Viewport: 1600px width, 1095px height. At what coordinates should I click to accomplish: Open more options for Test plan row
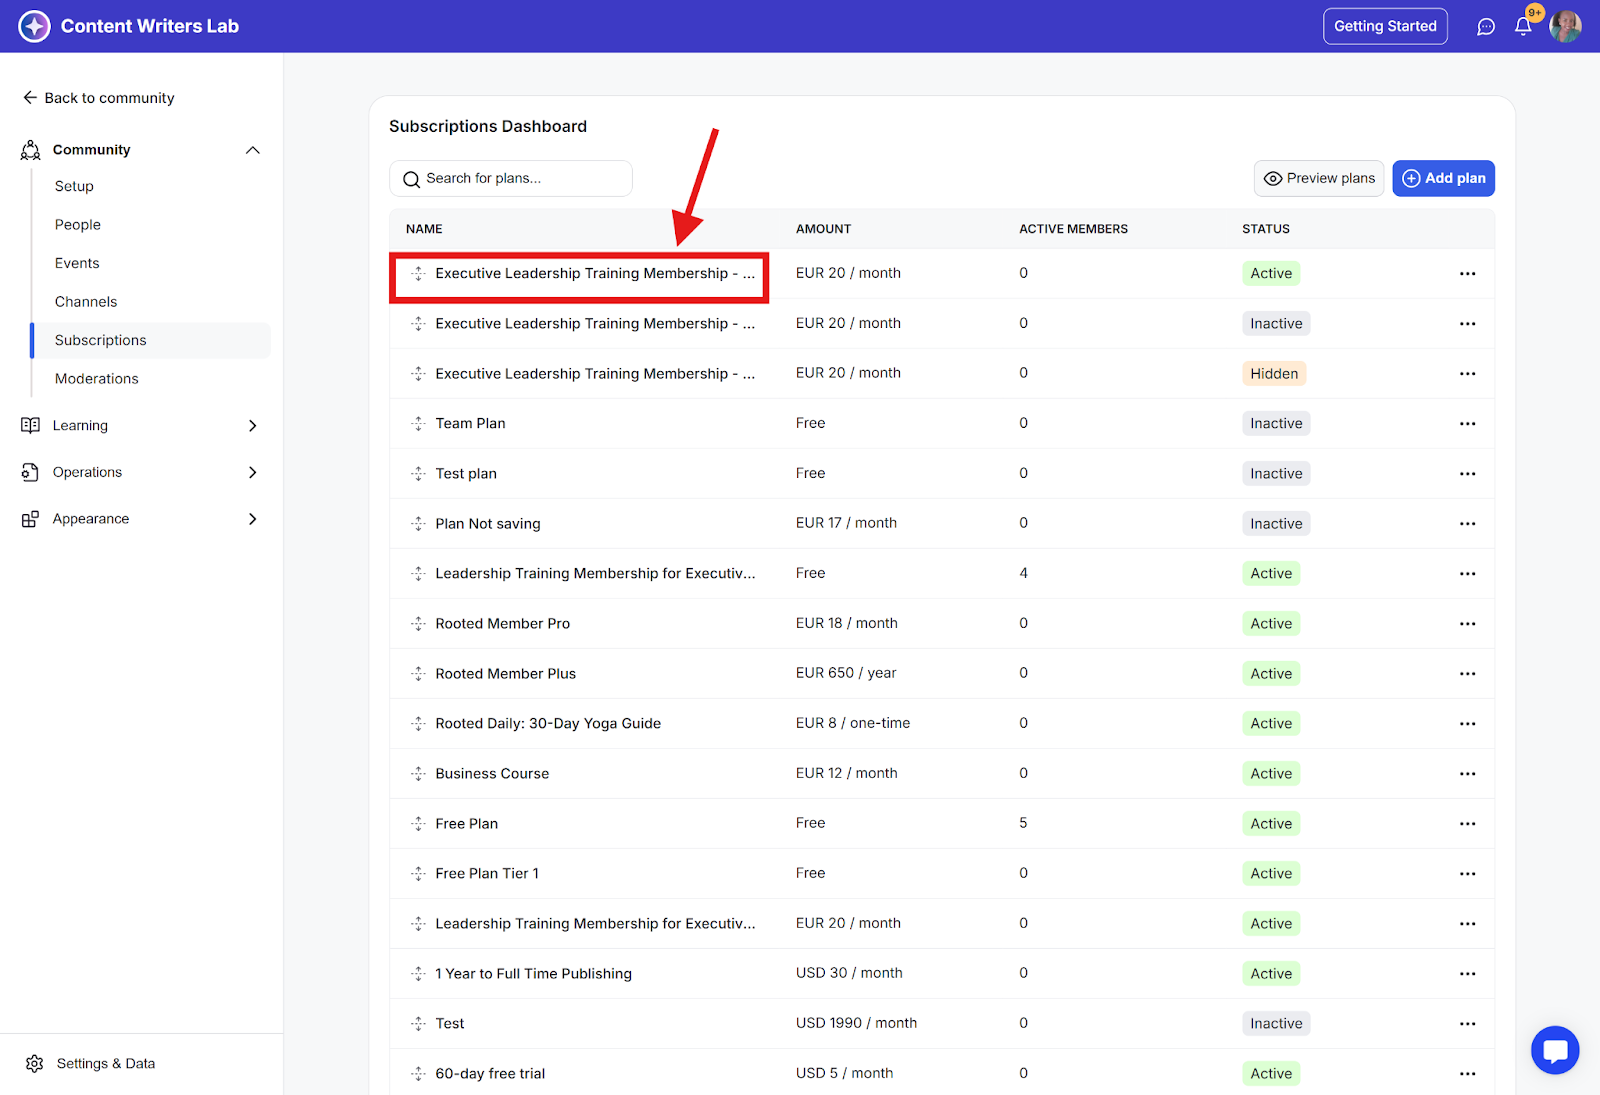pos(1467,474)
